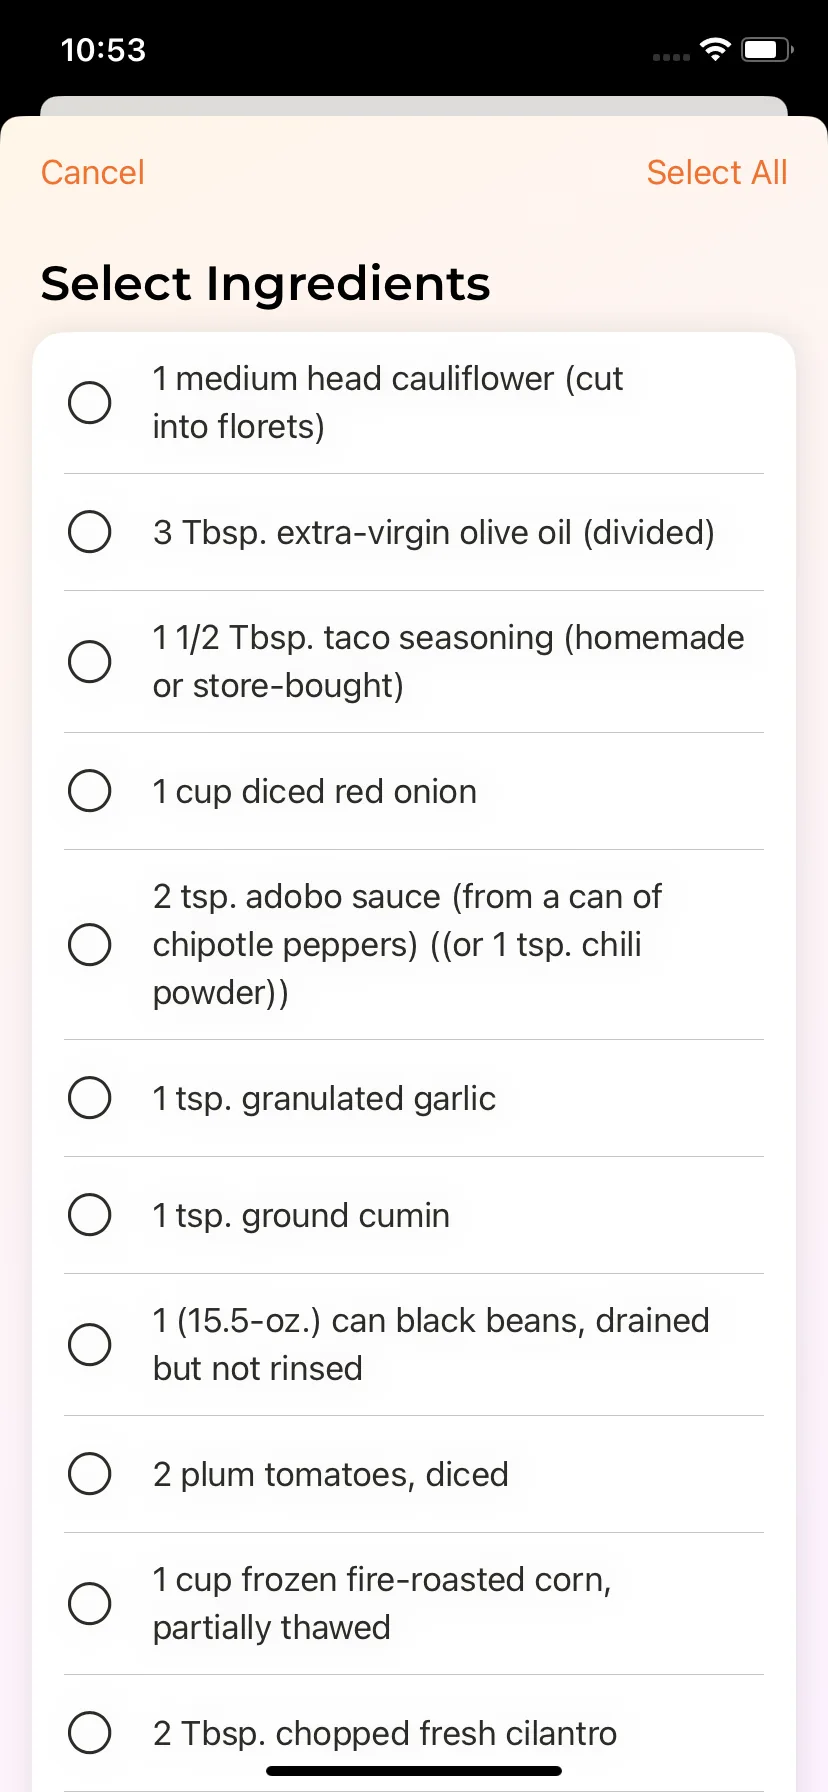
Task: Tap the Wi-Fi status icon
Action: point(715,49)
